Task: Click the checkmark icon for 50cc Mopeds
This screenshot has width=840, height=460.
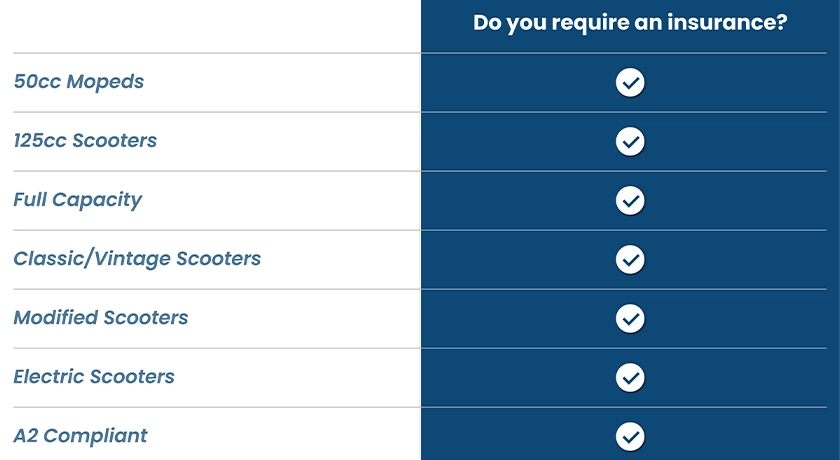Action: (x=630, y=82)
